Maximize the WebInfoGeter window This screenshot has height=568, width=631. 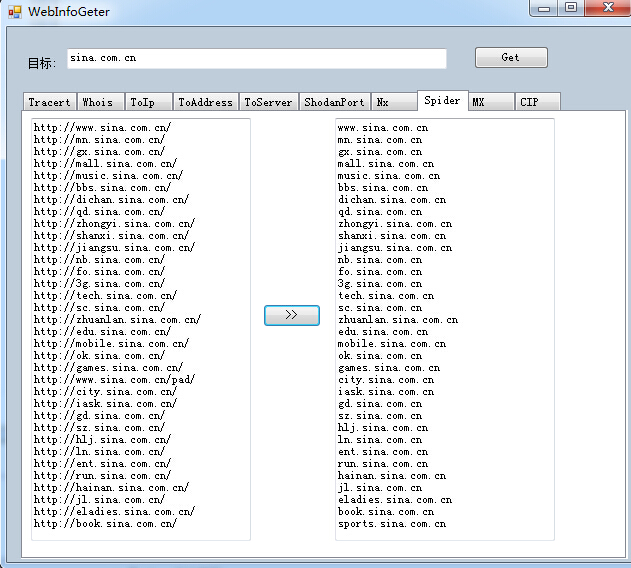coord(571,8)
